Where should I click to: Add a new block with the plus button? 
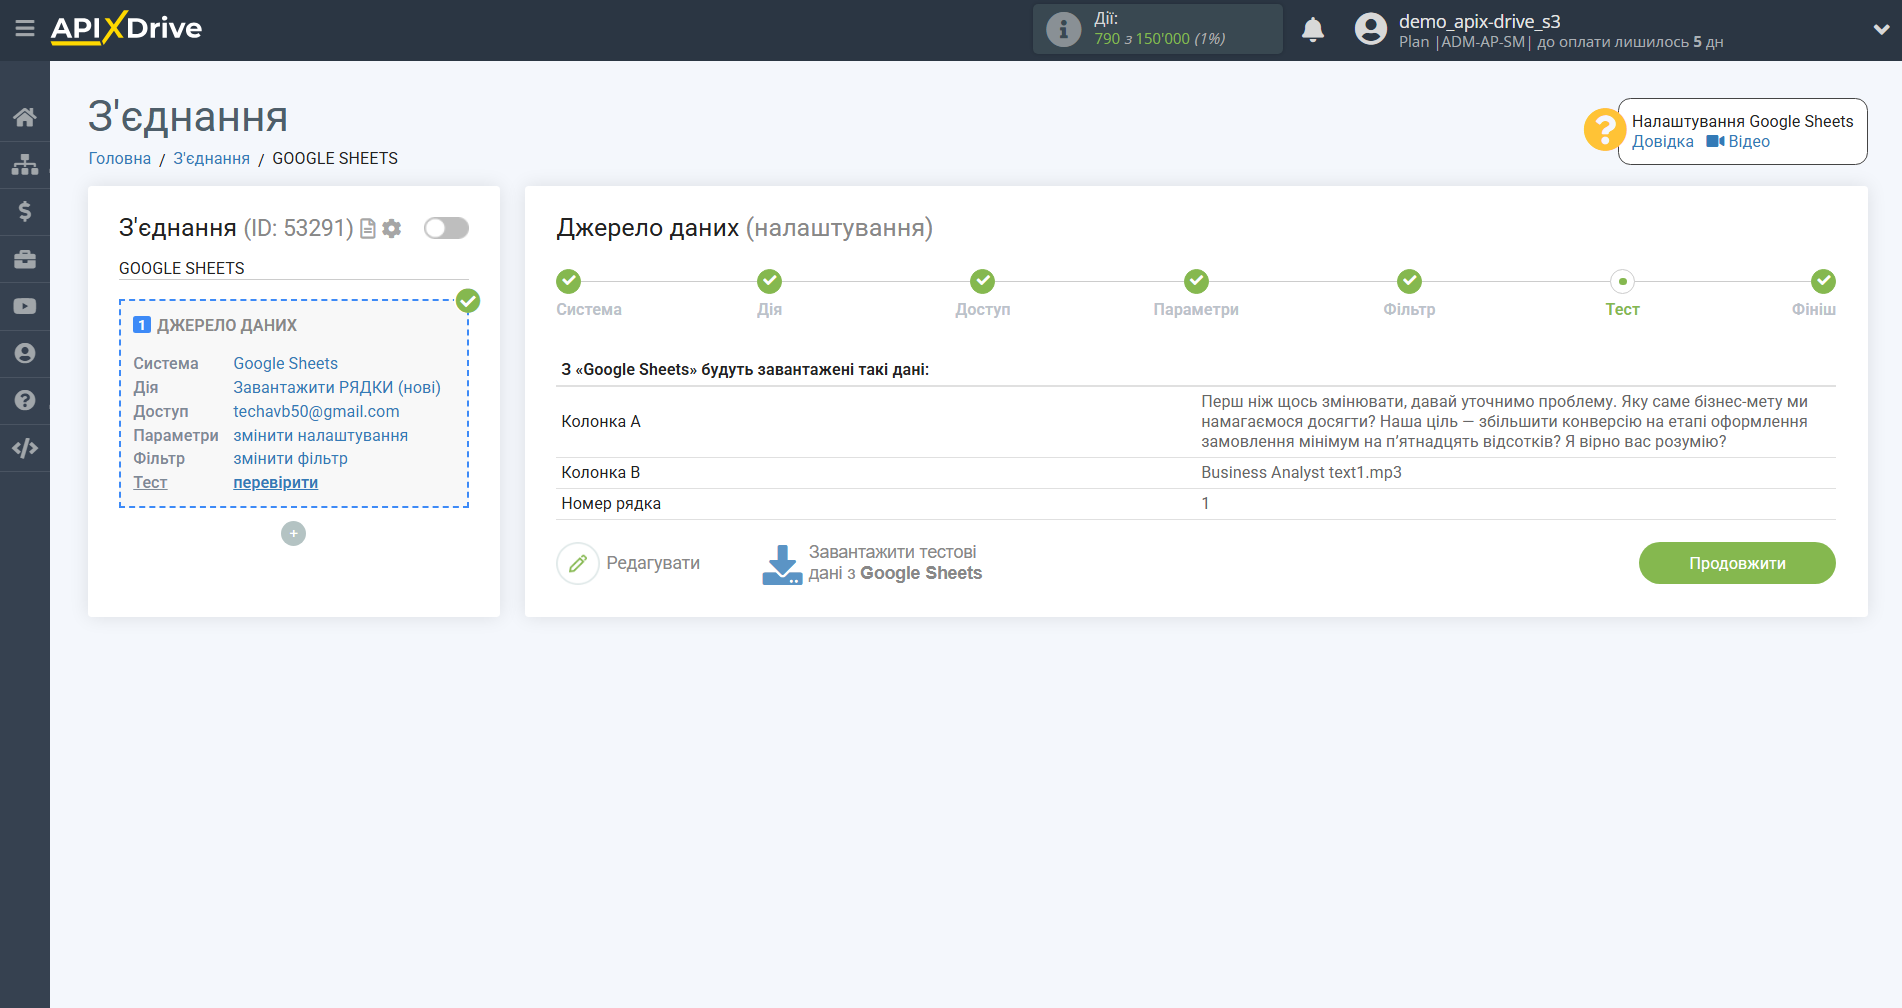(293, 534)
